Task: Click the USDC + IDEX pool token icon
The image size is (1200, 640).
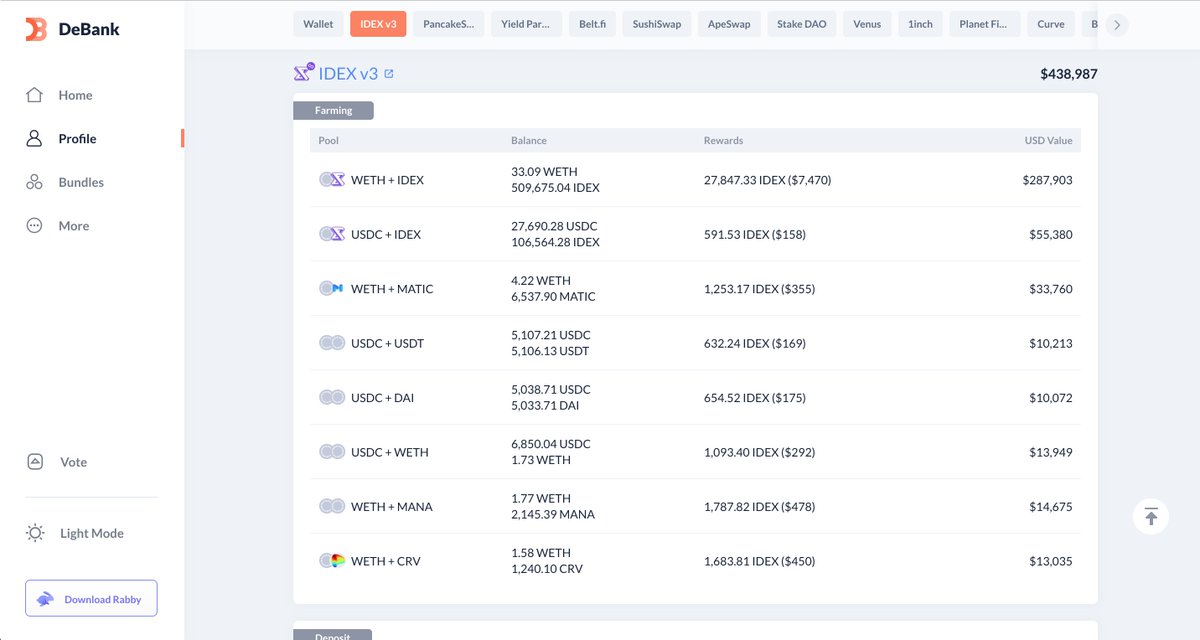Action: tap(332, 234)
